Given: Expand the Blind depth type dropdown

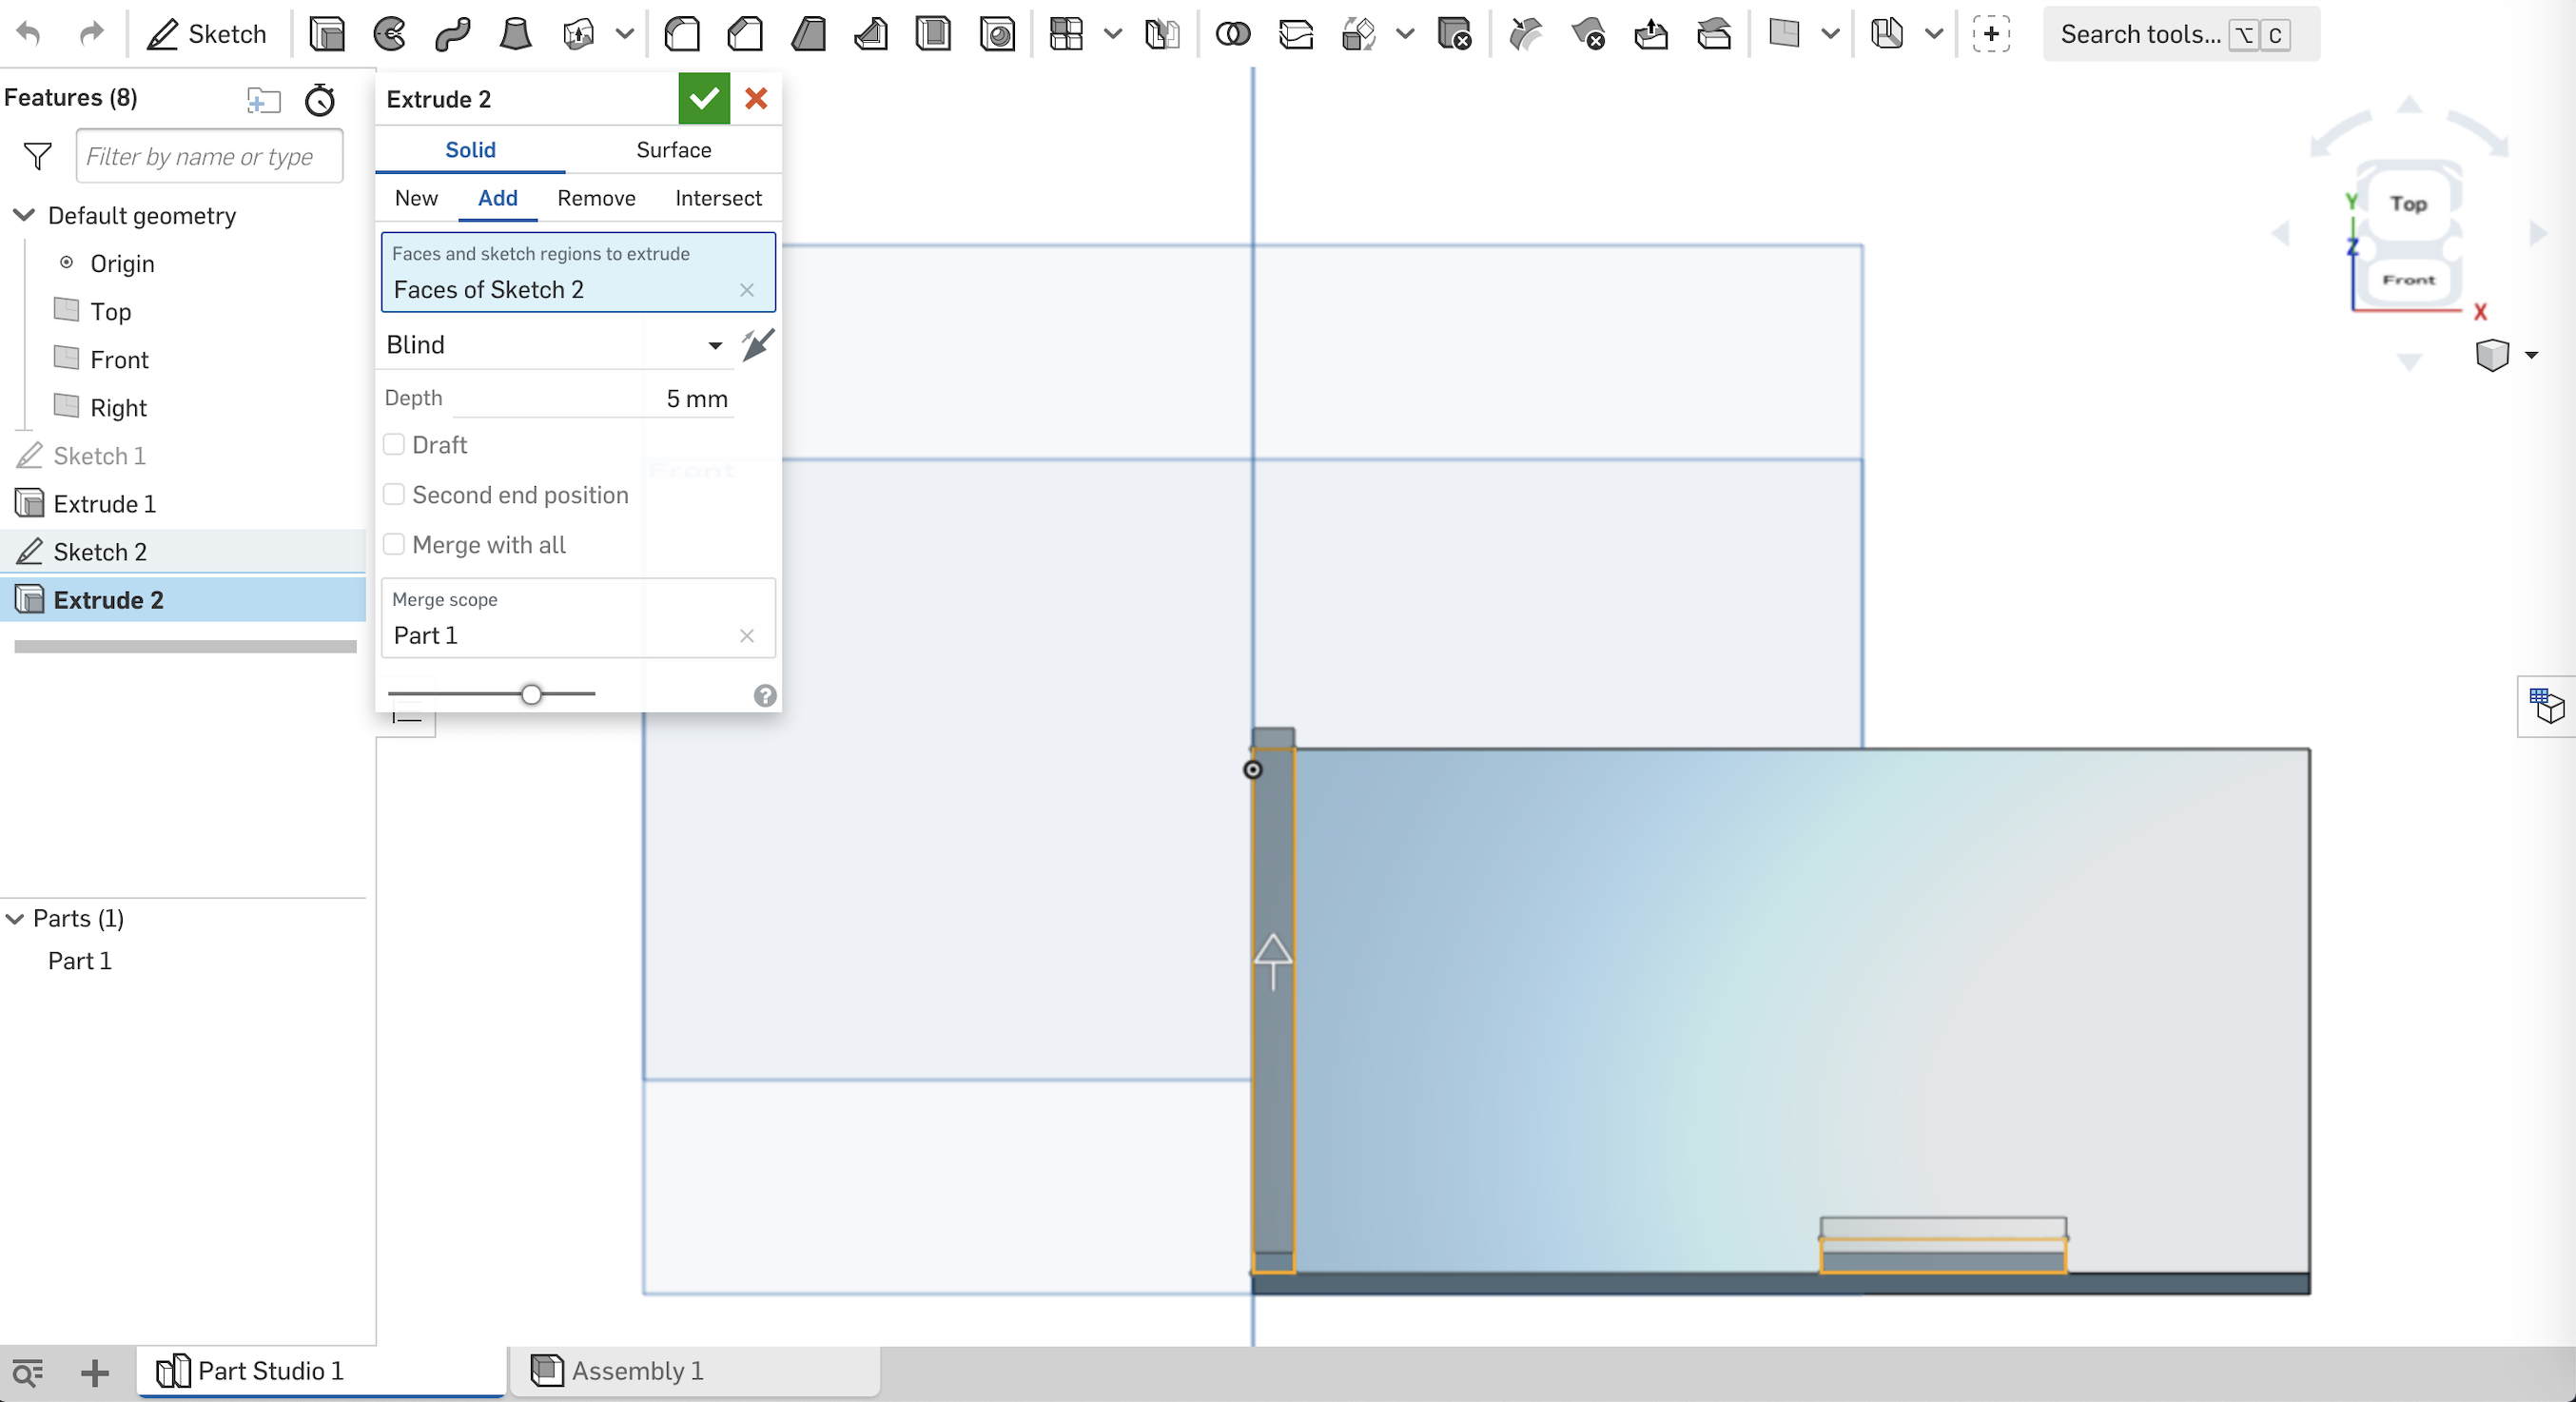Looking at the screenshot, I should [713, 343].
